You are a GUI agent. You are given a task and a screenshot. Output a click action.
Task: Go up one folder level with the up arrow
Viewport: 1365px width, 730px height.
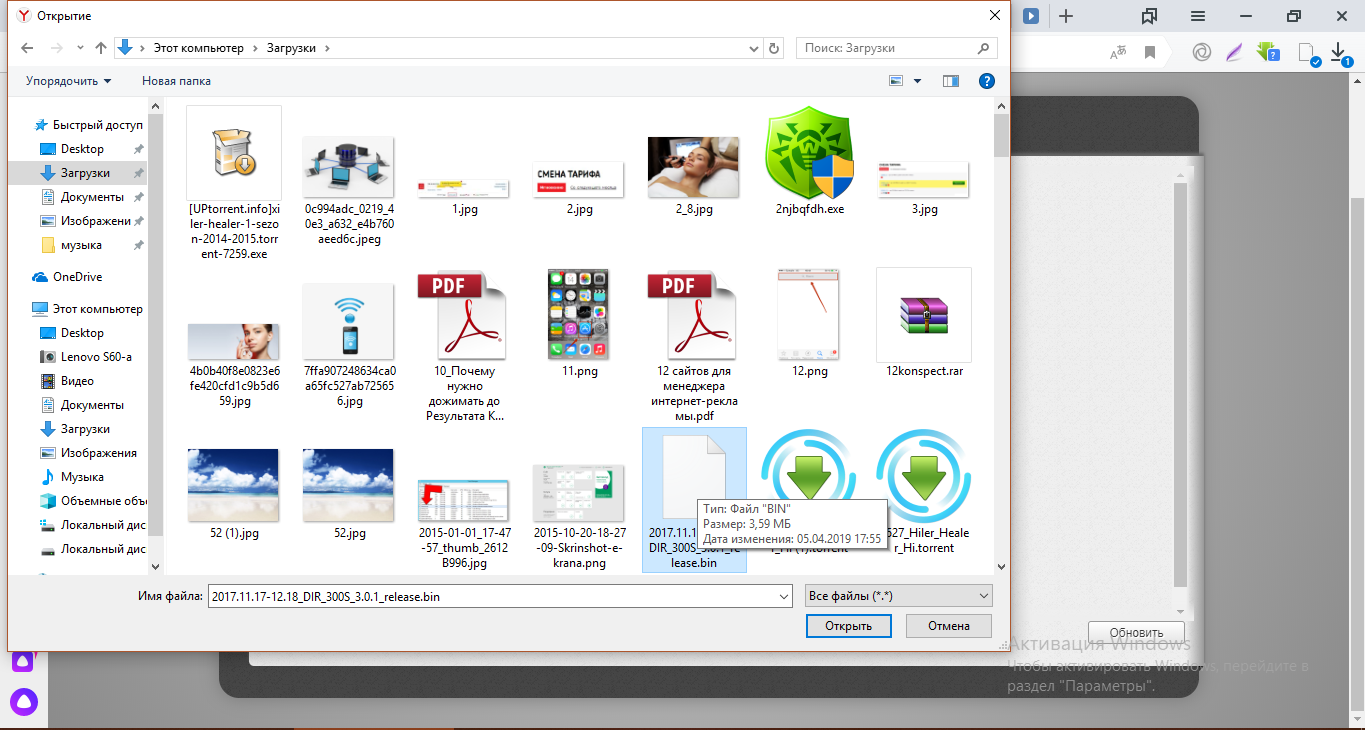coord(101,48)
